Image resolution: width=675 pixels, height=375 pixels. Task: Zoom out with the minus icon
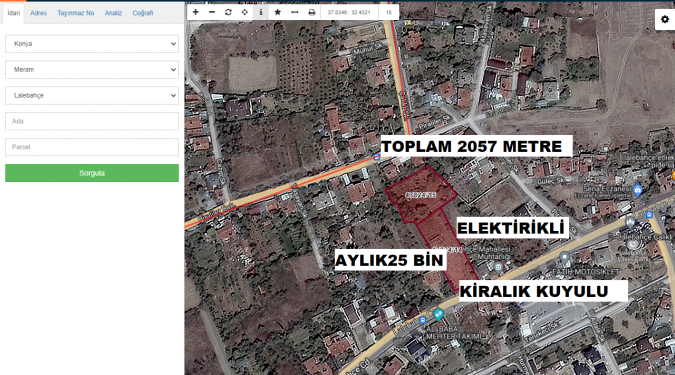pyautogui.click(x=212, y=12)
